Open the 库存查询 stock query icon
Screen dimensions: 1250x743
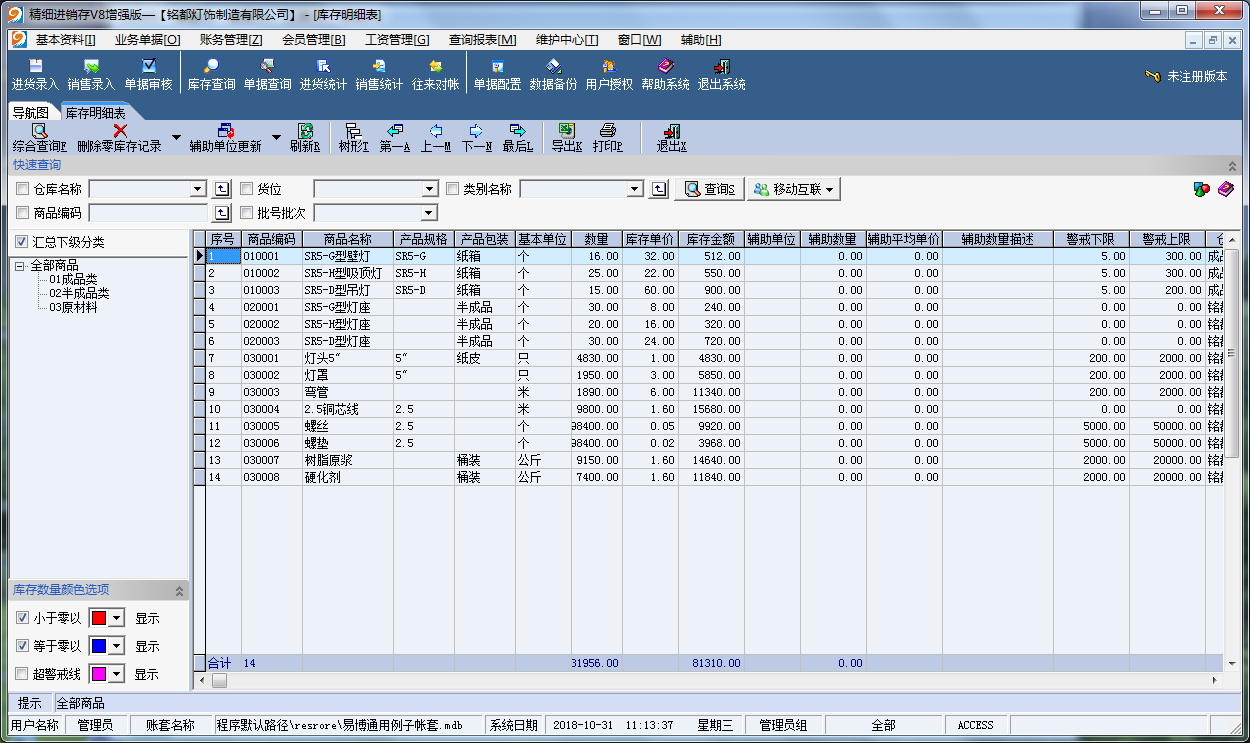pyautogui.click(x=211, y=74)
